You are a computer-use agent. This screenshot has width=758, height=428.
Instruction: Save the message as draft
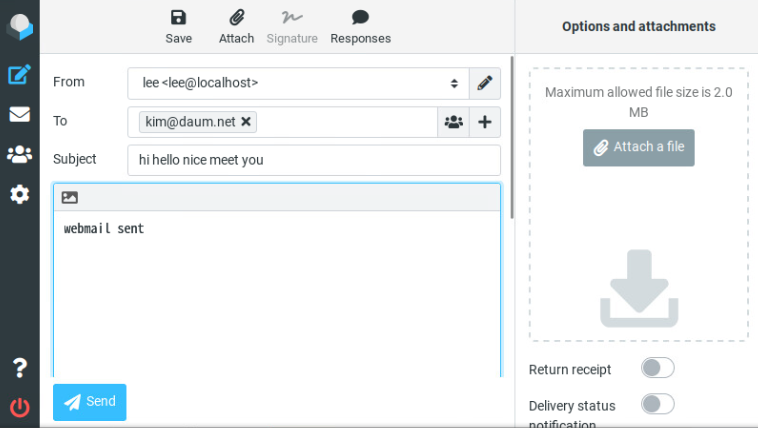point(178,27)
